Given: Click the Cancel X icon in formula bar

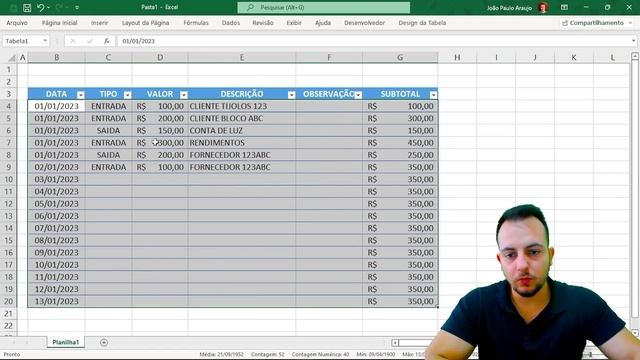Looking at the screenshot, I should [x=73, y=41].
